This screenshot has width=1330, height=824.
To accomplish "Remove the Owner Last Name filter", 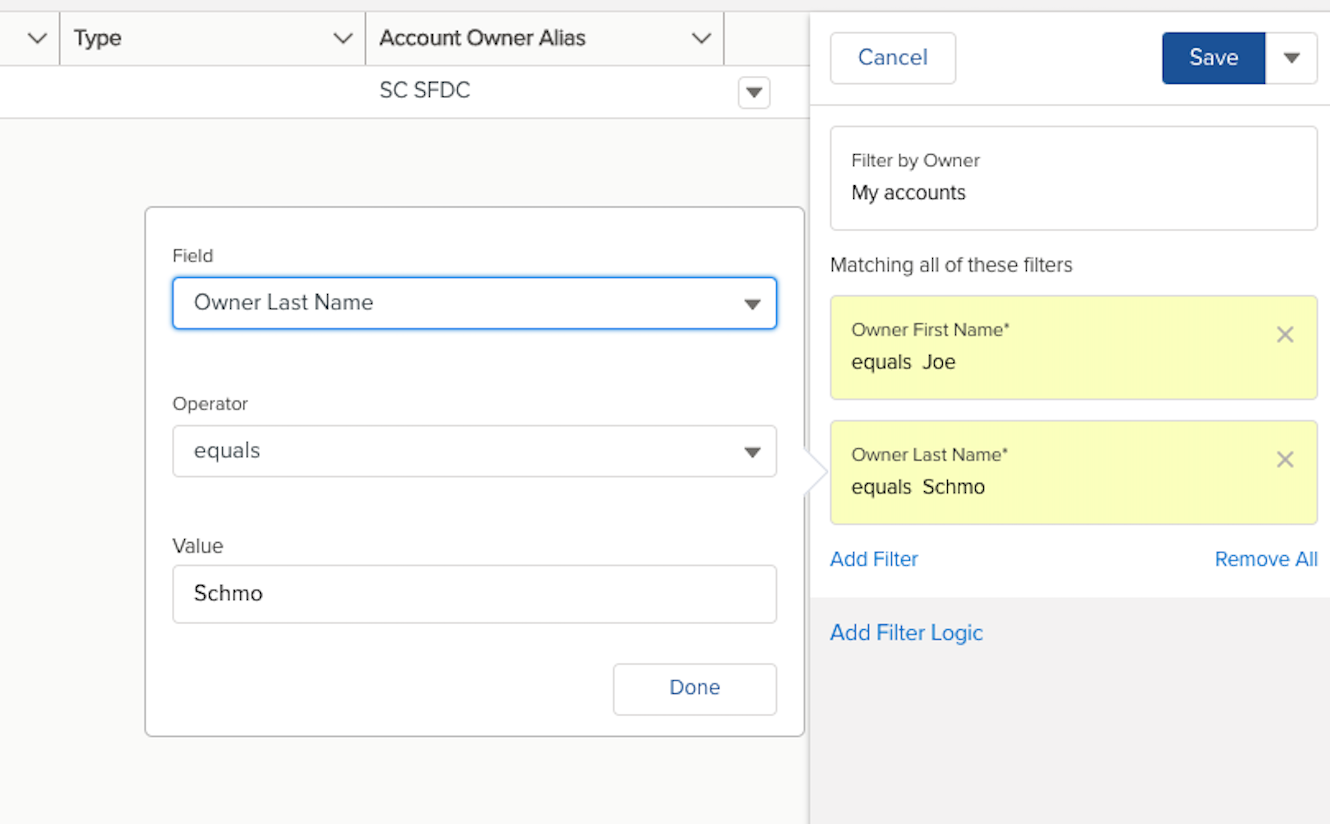I will pos(1285,460).
